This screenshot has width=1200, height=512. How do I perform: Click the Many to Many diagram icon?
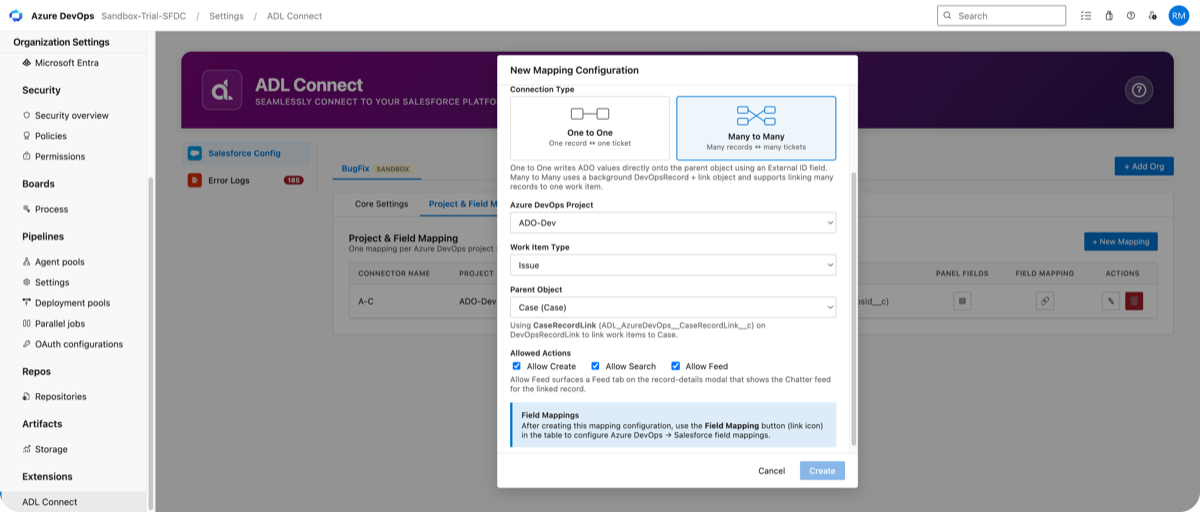pyautogui.click(x=756, y=116)
